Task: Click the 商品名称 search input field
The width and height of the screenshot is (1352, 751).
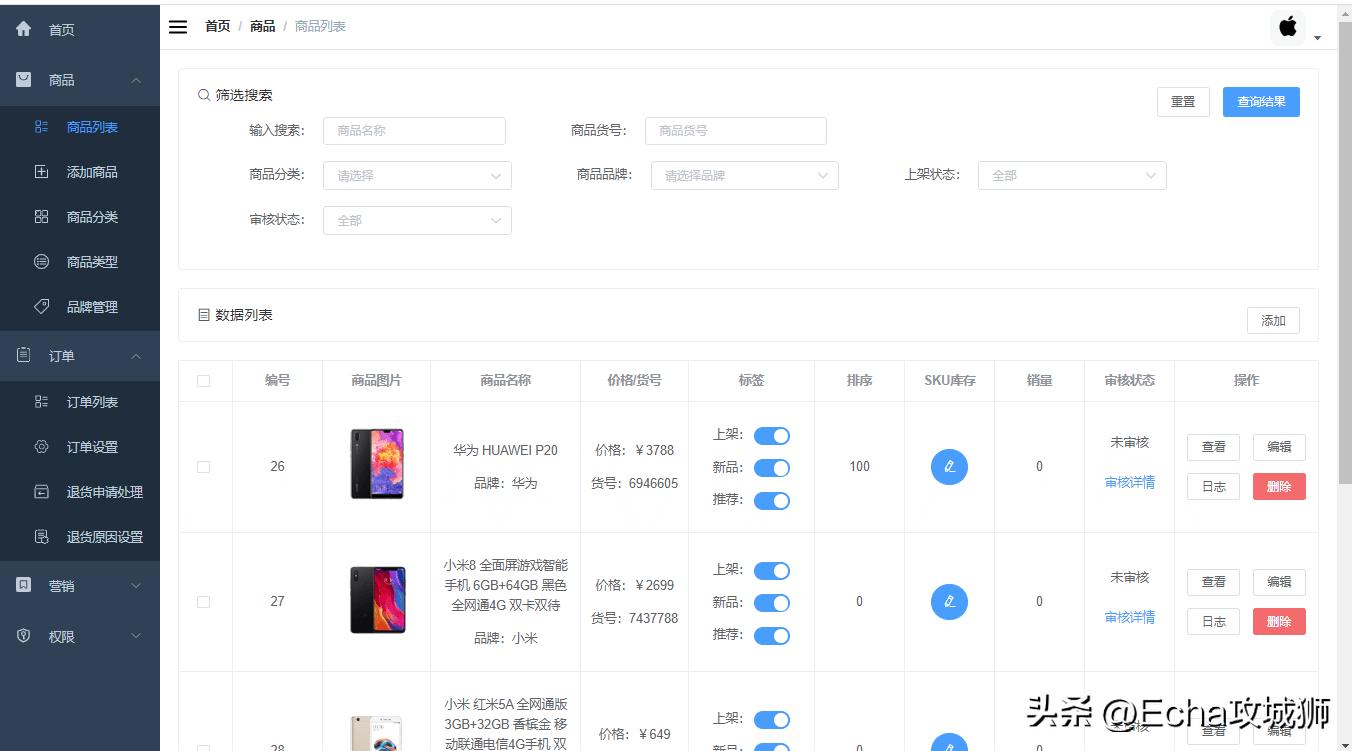Action: [x=414, y=130]
